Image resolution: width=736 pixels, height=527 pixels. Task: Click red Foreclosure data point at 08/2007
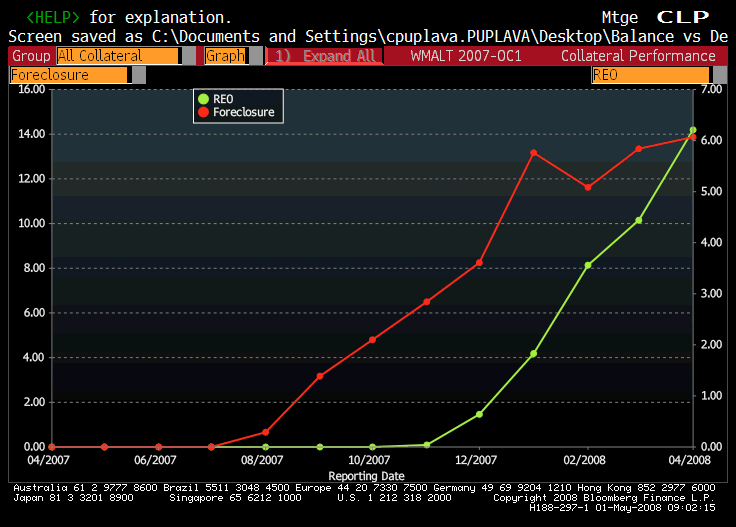266,432
